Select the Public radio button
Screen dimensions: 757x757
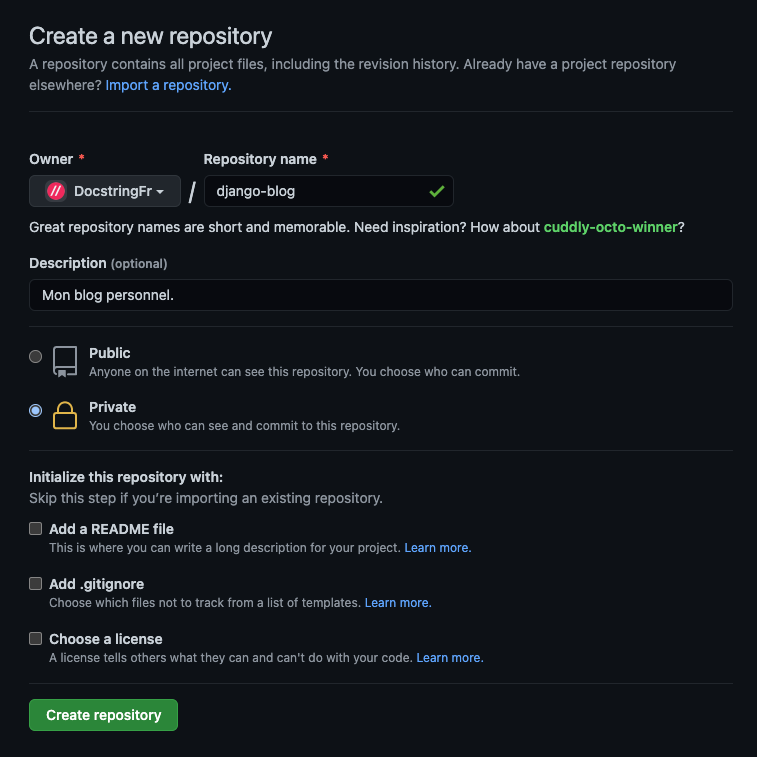(x=36, y=356)
